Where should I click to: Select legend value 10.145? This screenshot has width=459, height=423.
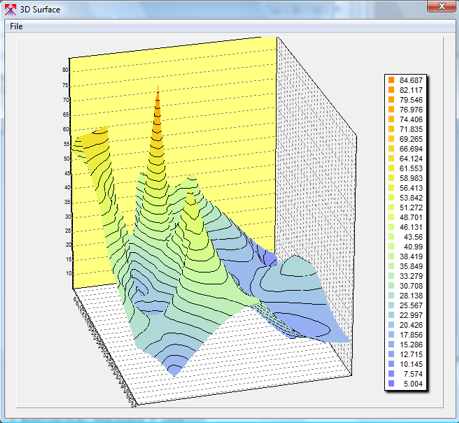(x=411, y=364)
